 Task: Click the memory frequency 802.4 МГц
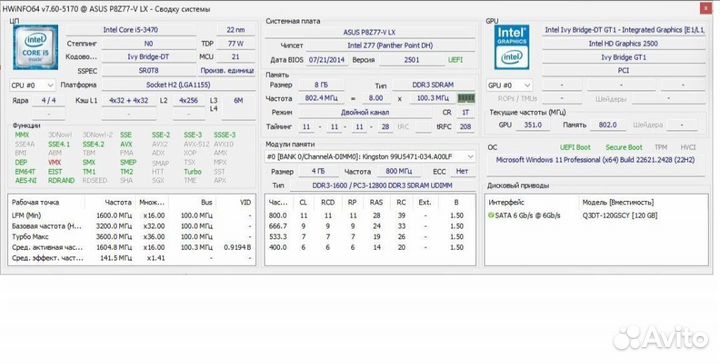click(321, 98)
